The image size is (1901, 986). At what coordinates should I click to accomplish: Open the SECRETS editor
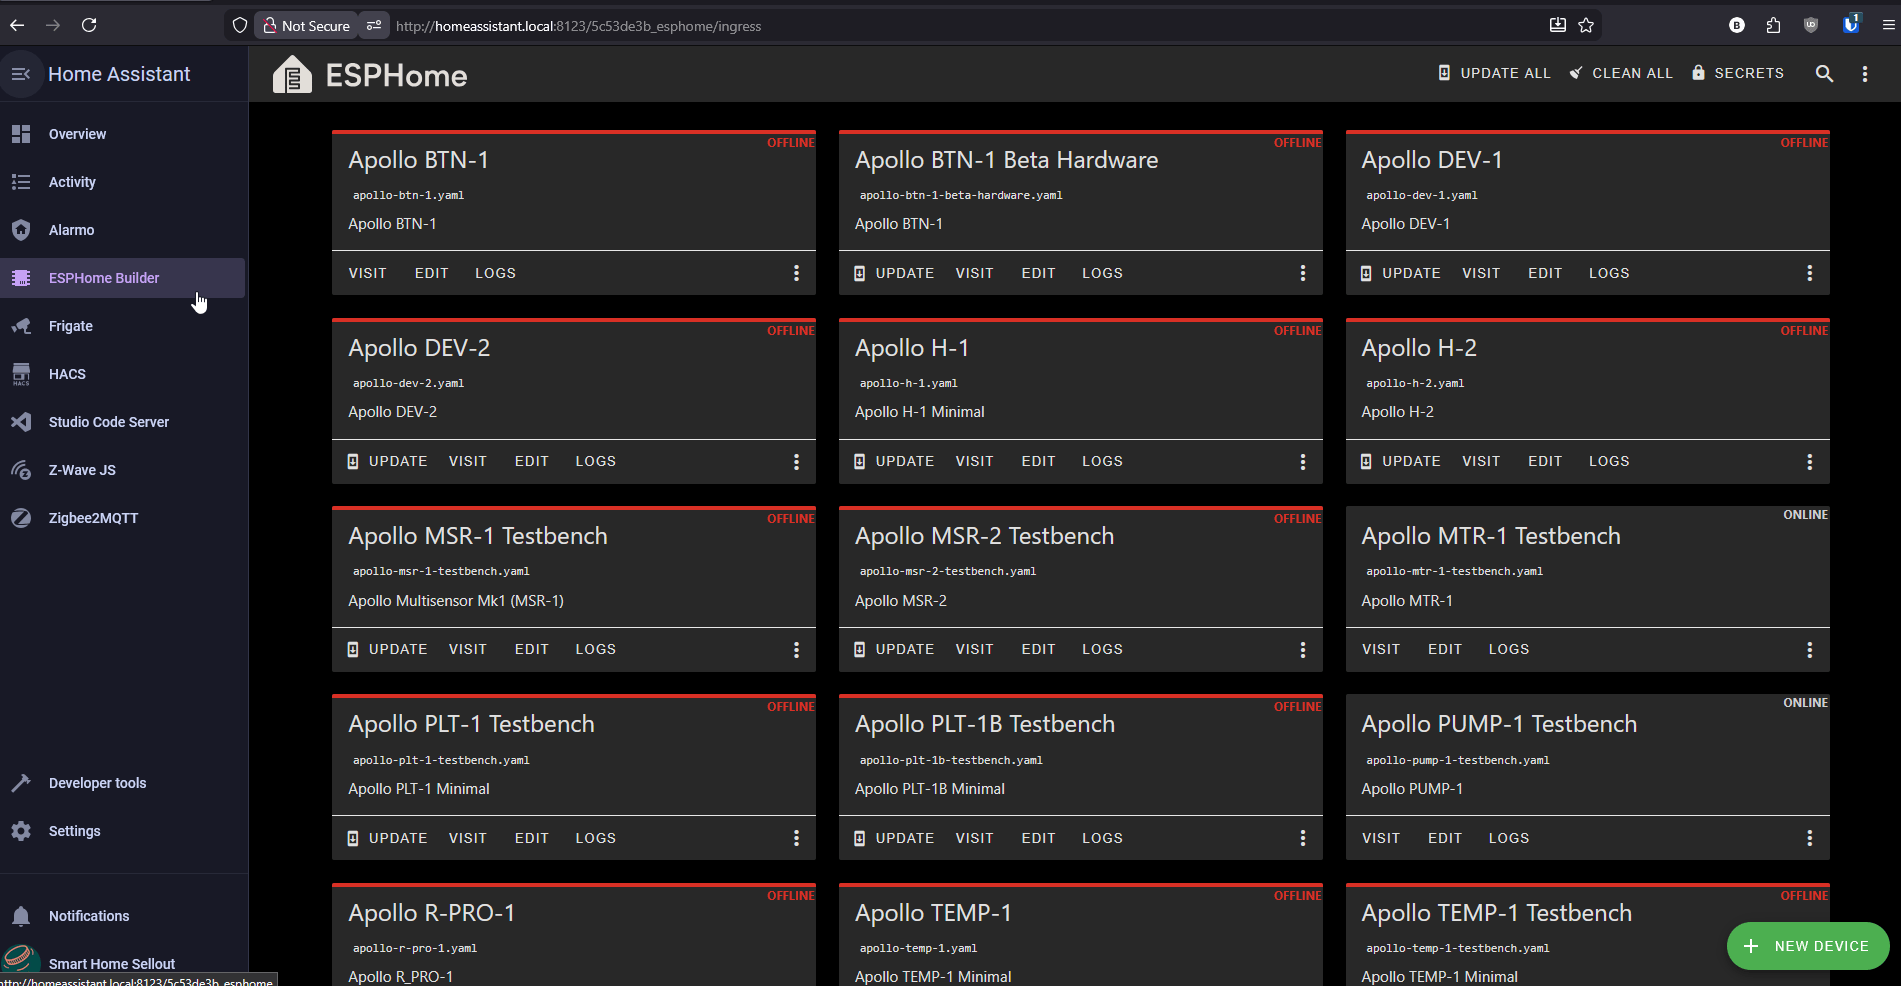point(1737,73)
